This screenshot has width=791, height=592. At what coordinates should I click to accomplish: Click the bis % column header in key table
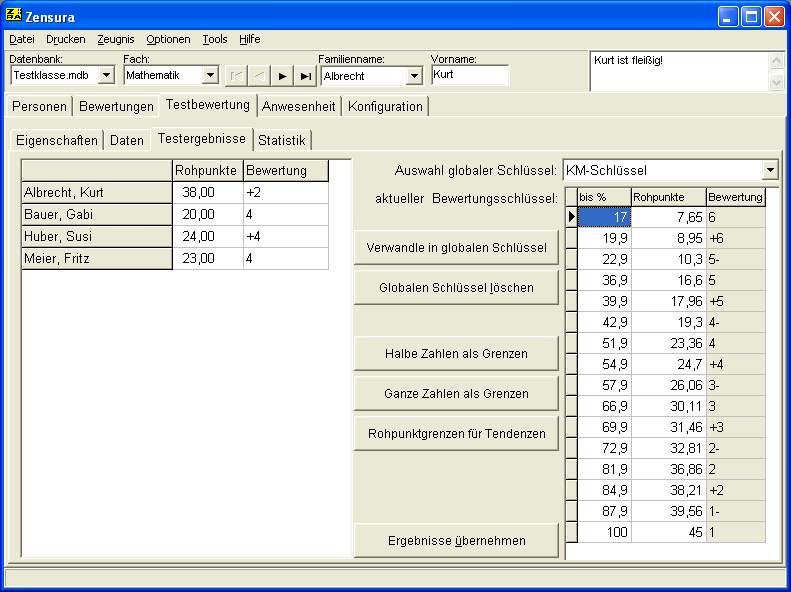click(x=604, y=197)
